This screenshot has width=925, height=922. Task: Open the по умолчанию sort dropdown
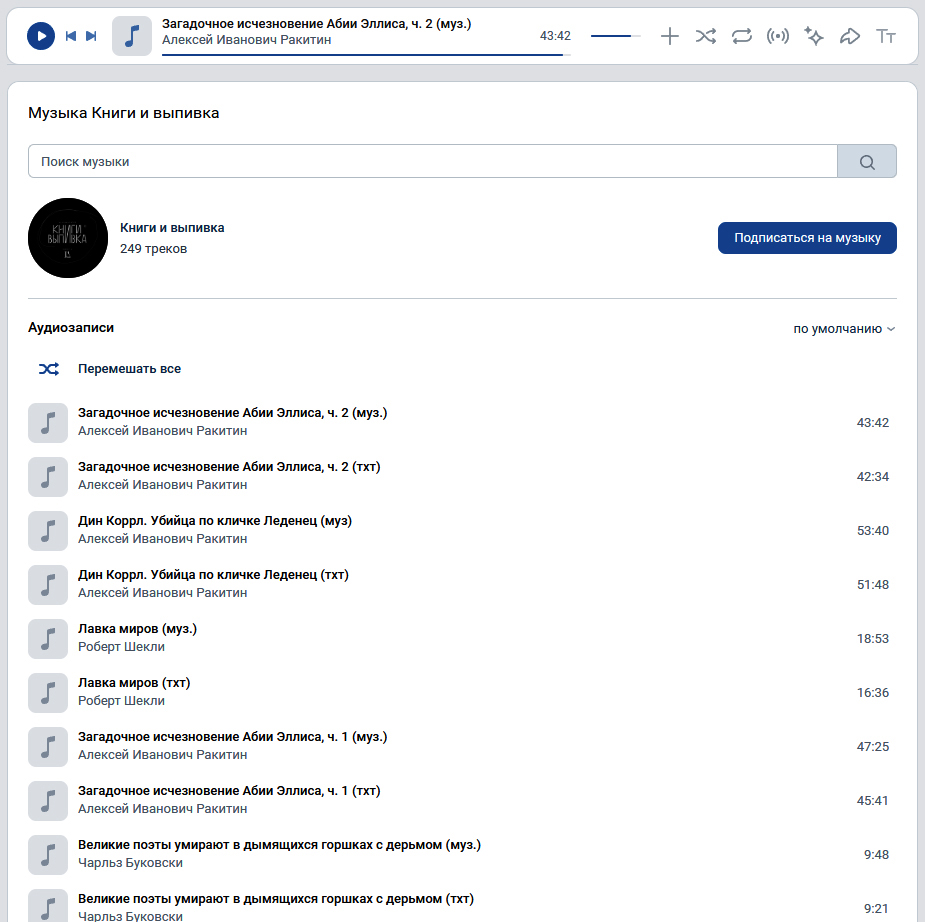tap(844, 329)
